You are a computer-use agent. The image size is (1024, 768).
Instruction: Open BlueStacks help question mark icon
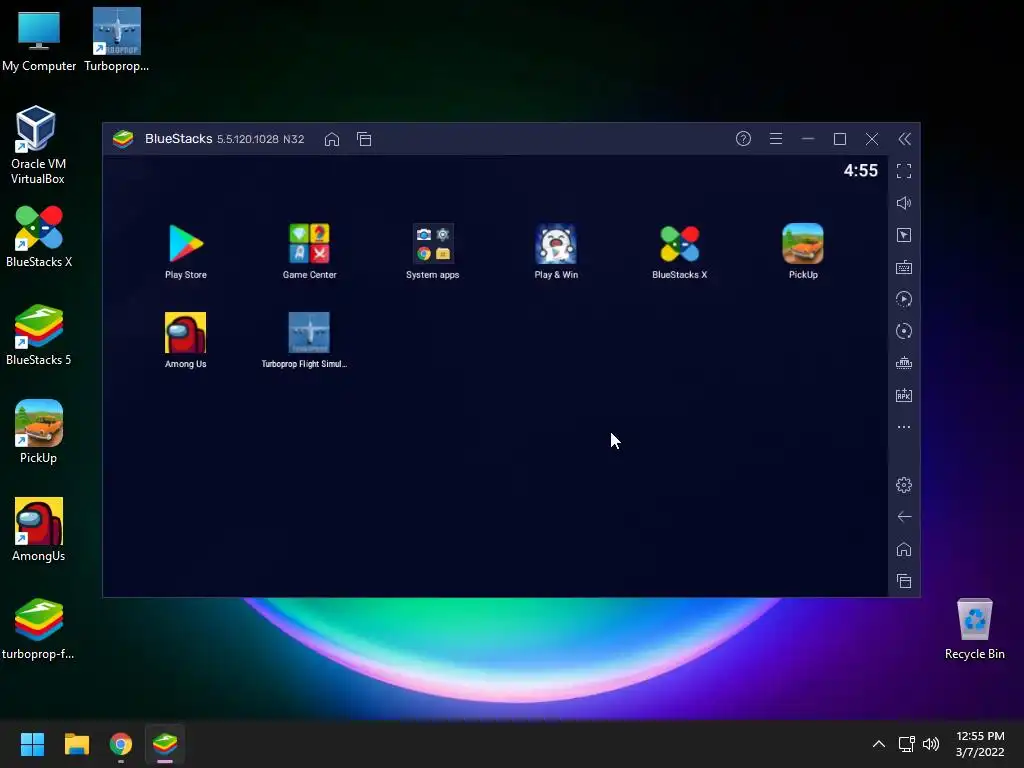click(743, 139)
